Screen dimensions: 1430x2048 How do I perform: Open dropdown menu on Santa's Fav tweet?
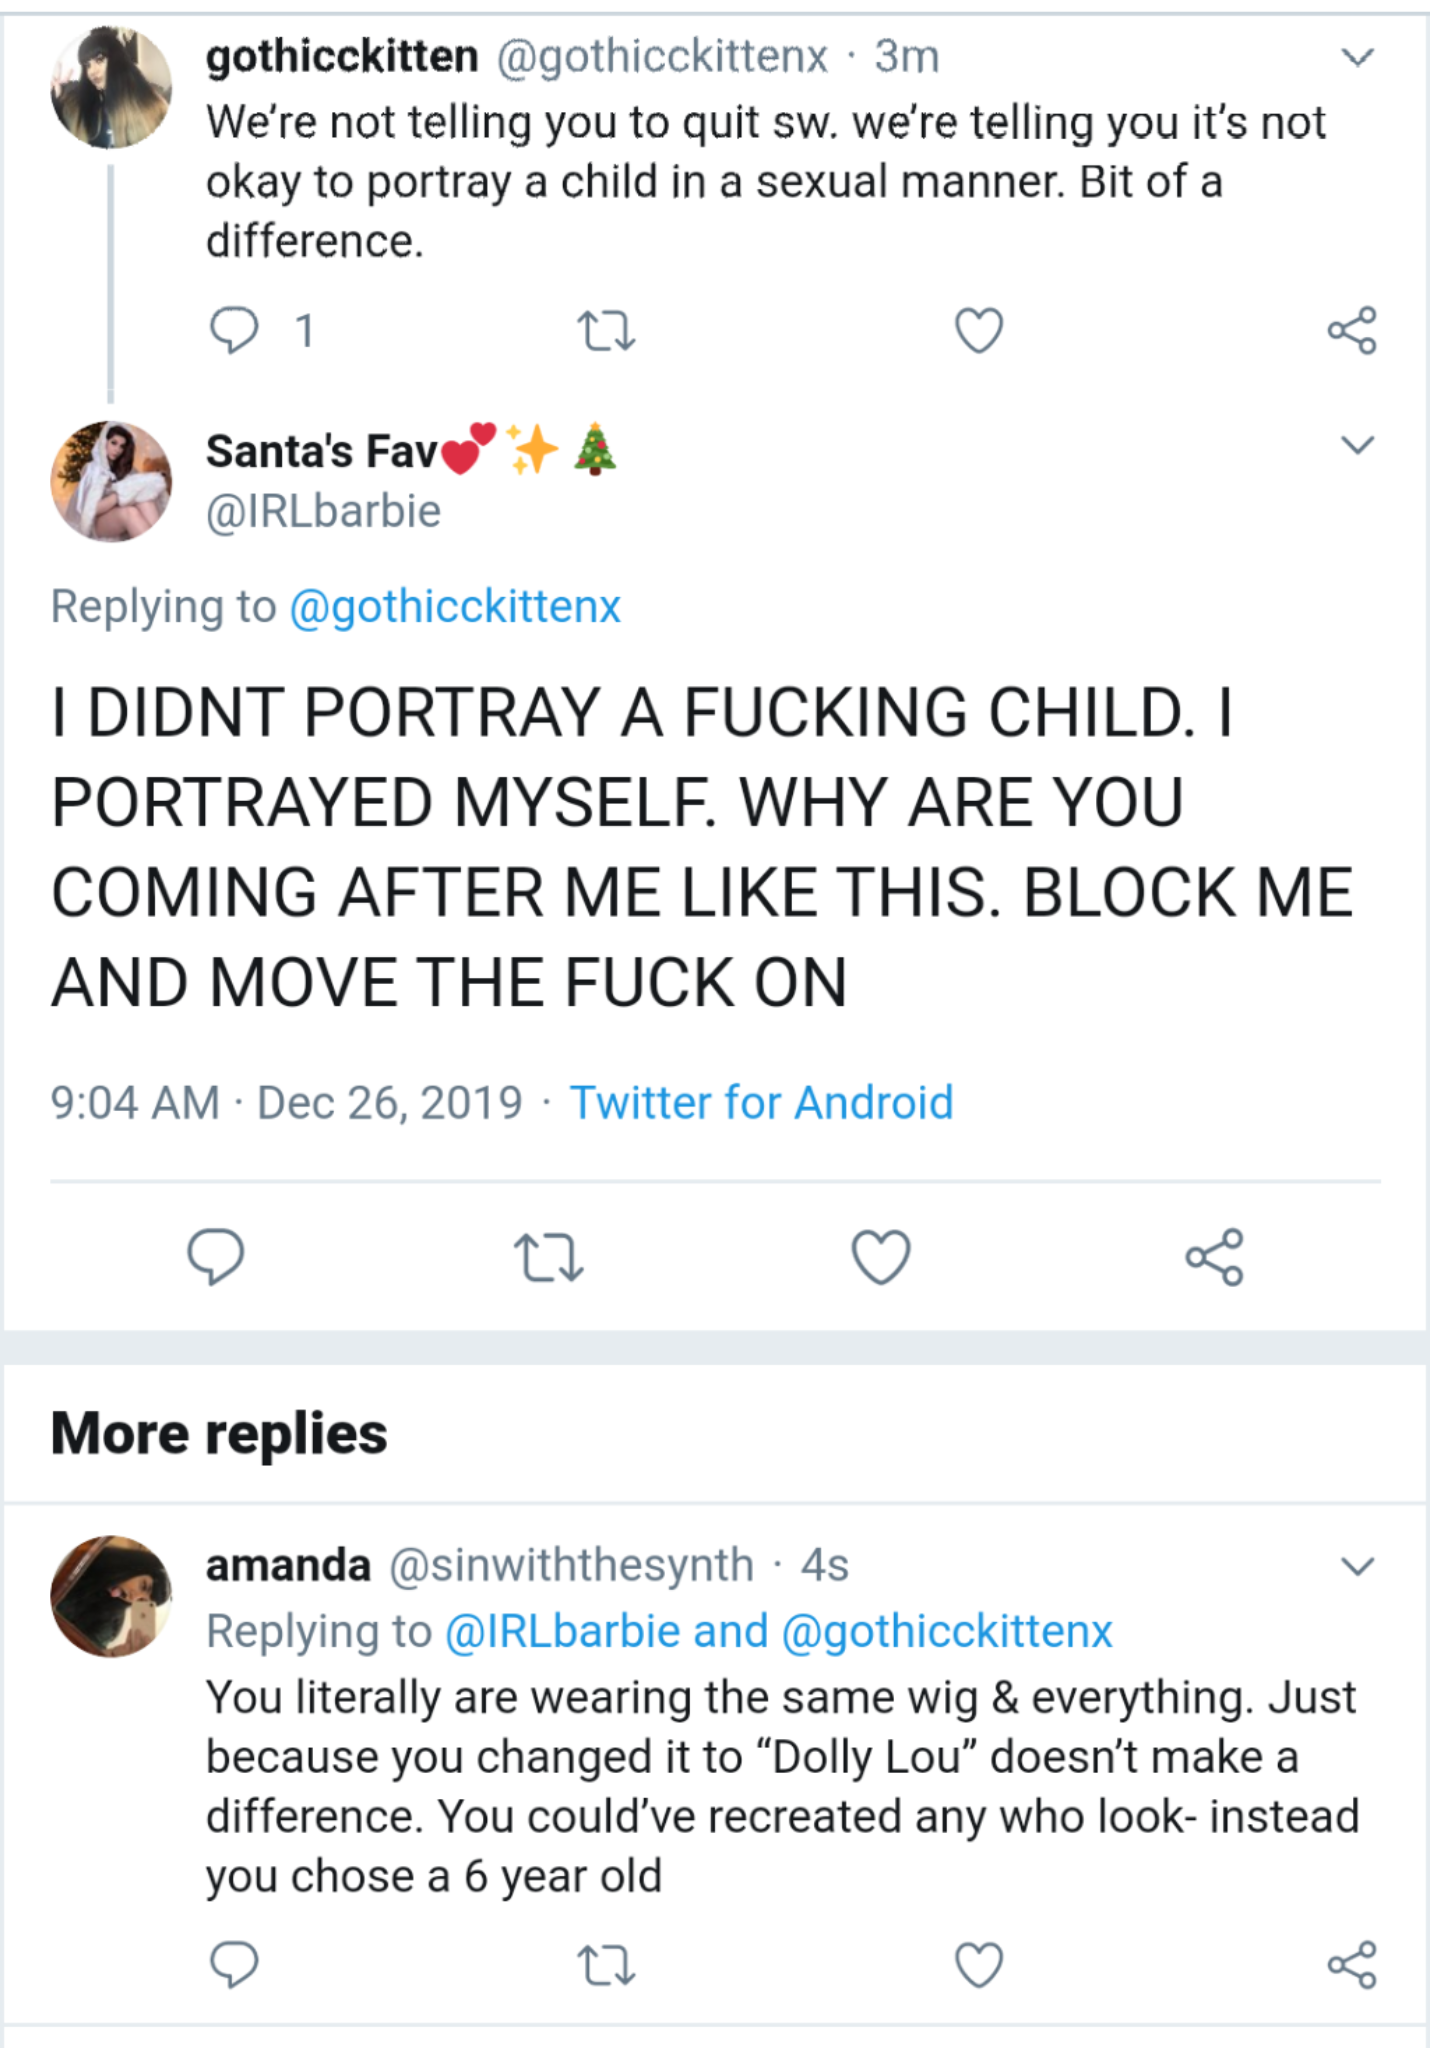coord(1356,444)
